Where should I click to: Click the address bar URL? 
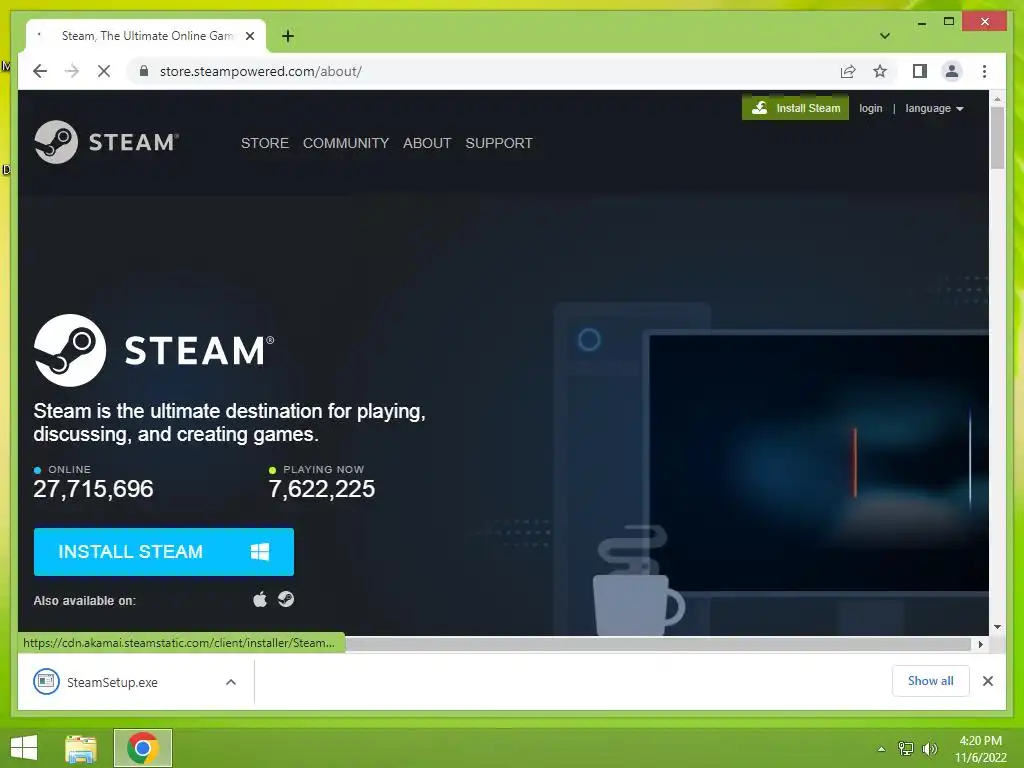coord(261,71)
